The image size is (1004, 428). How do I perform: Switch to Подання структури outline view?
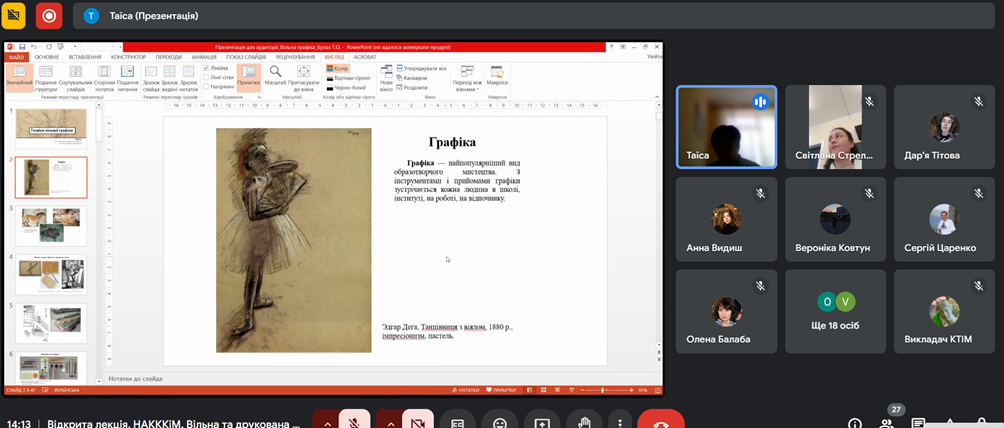[x=46, y=78]
